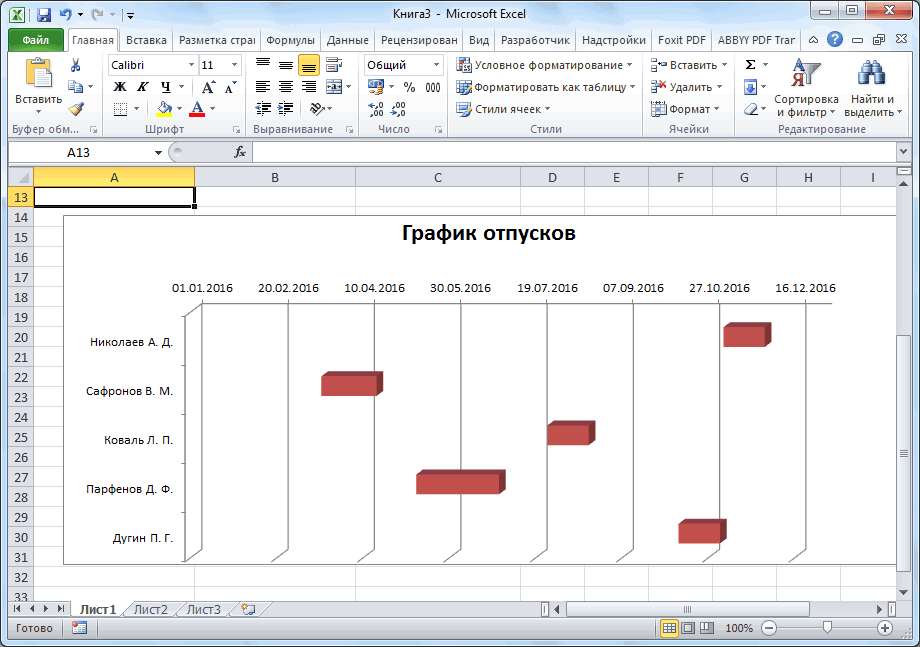The width and height of the screenshot is (920, 647).
Task: Expand the Общий number format dropdown
Action: pos(436,65)
